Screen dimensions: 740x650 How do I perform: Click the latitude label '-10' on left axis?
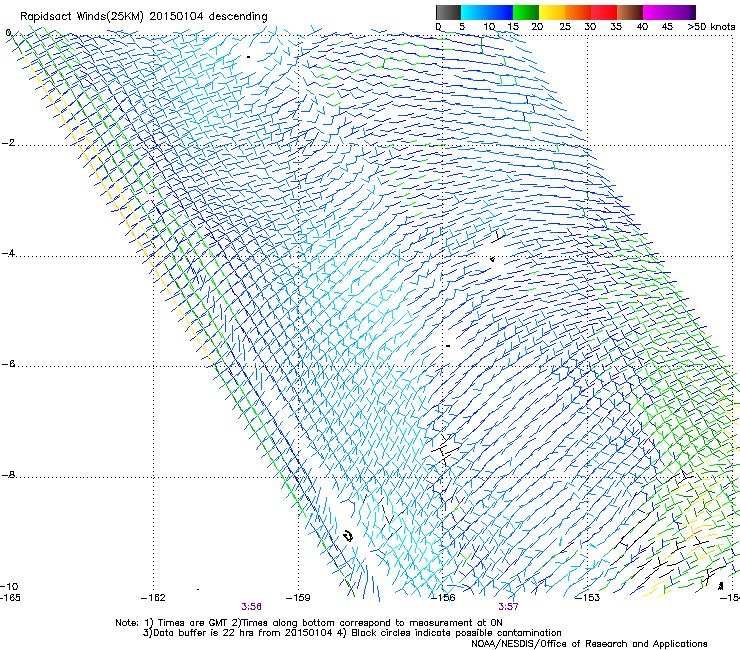[9, 587]
